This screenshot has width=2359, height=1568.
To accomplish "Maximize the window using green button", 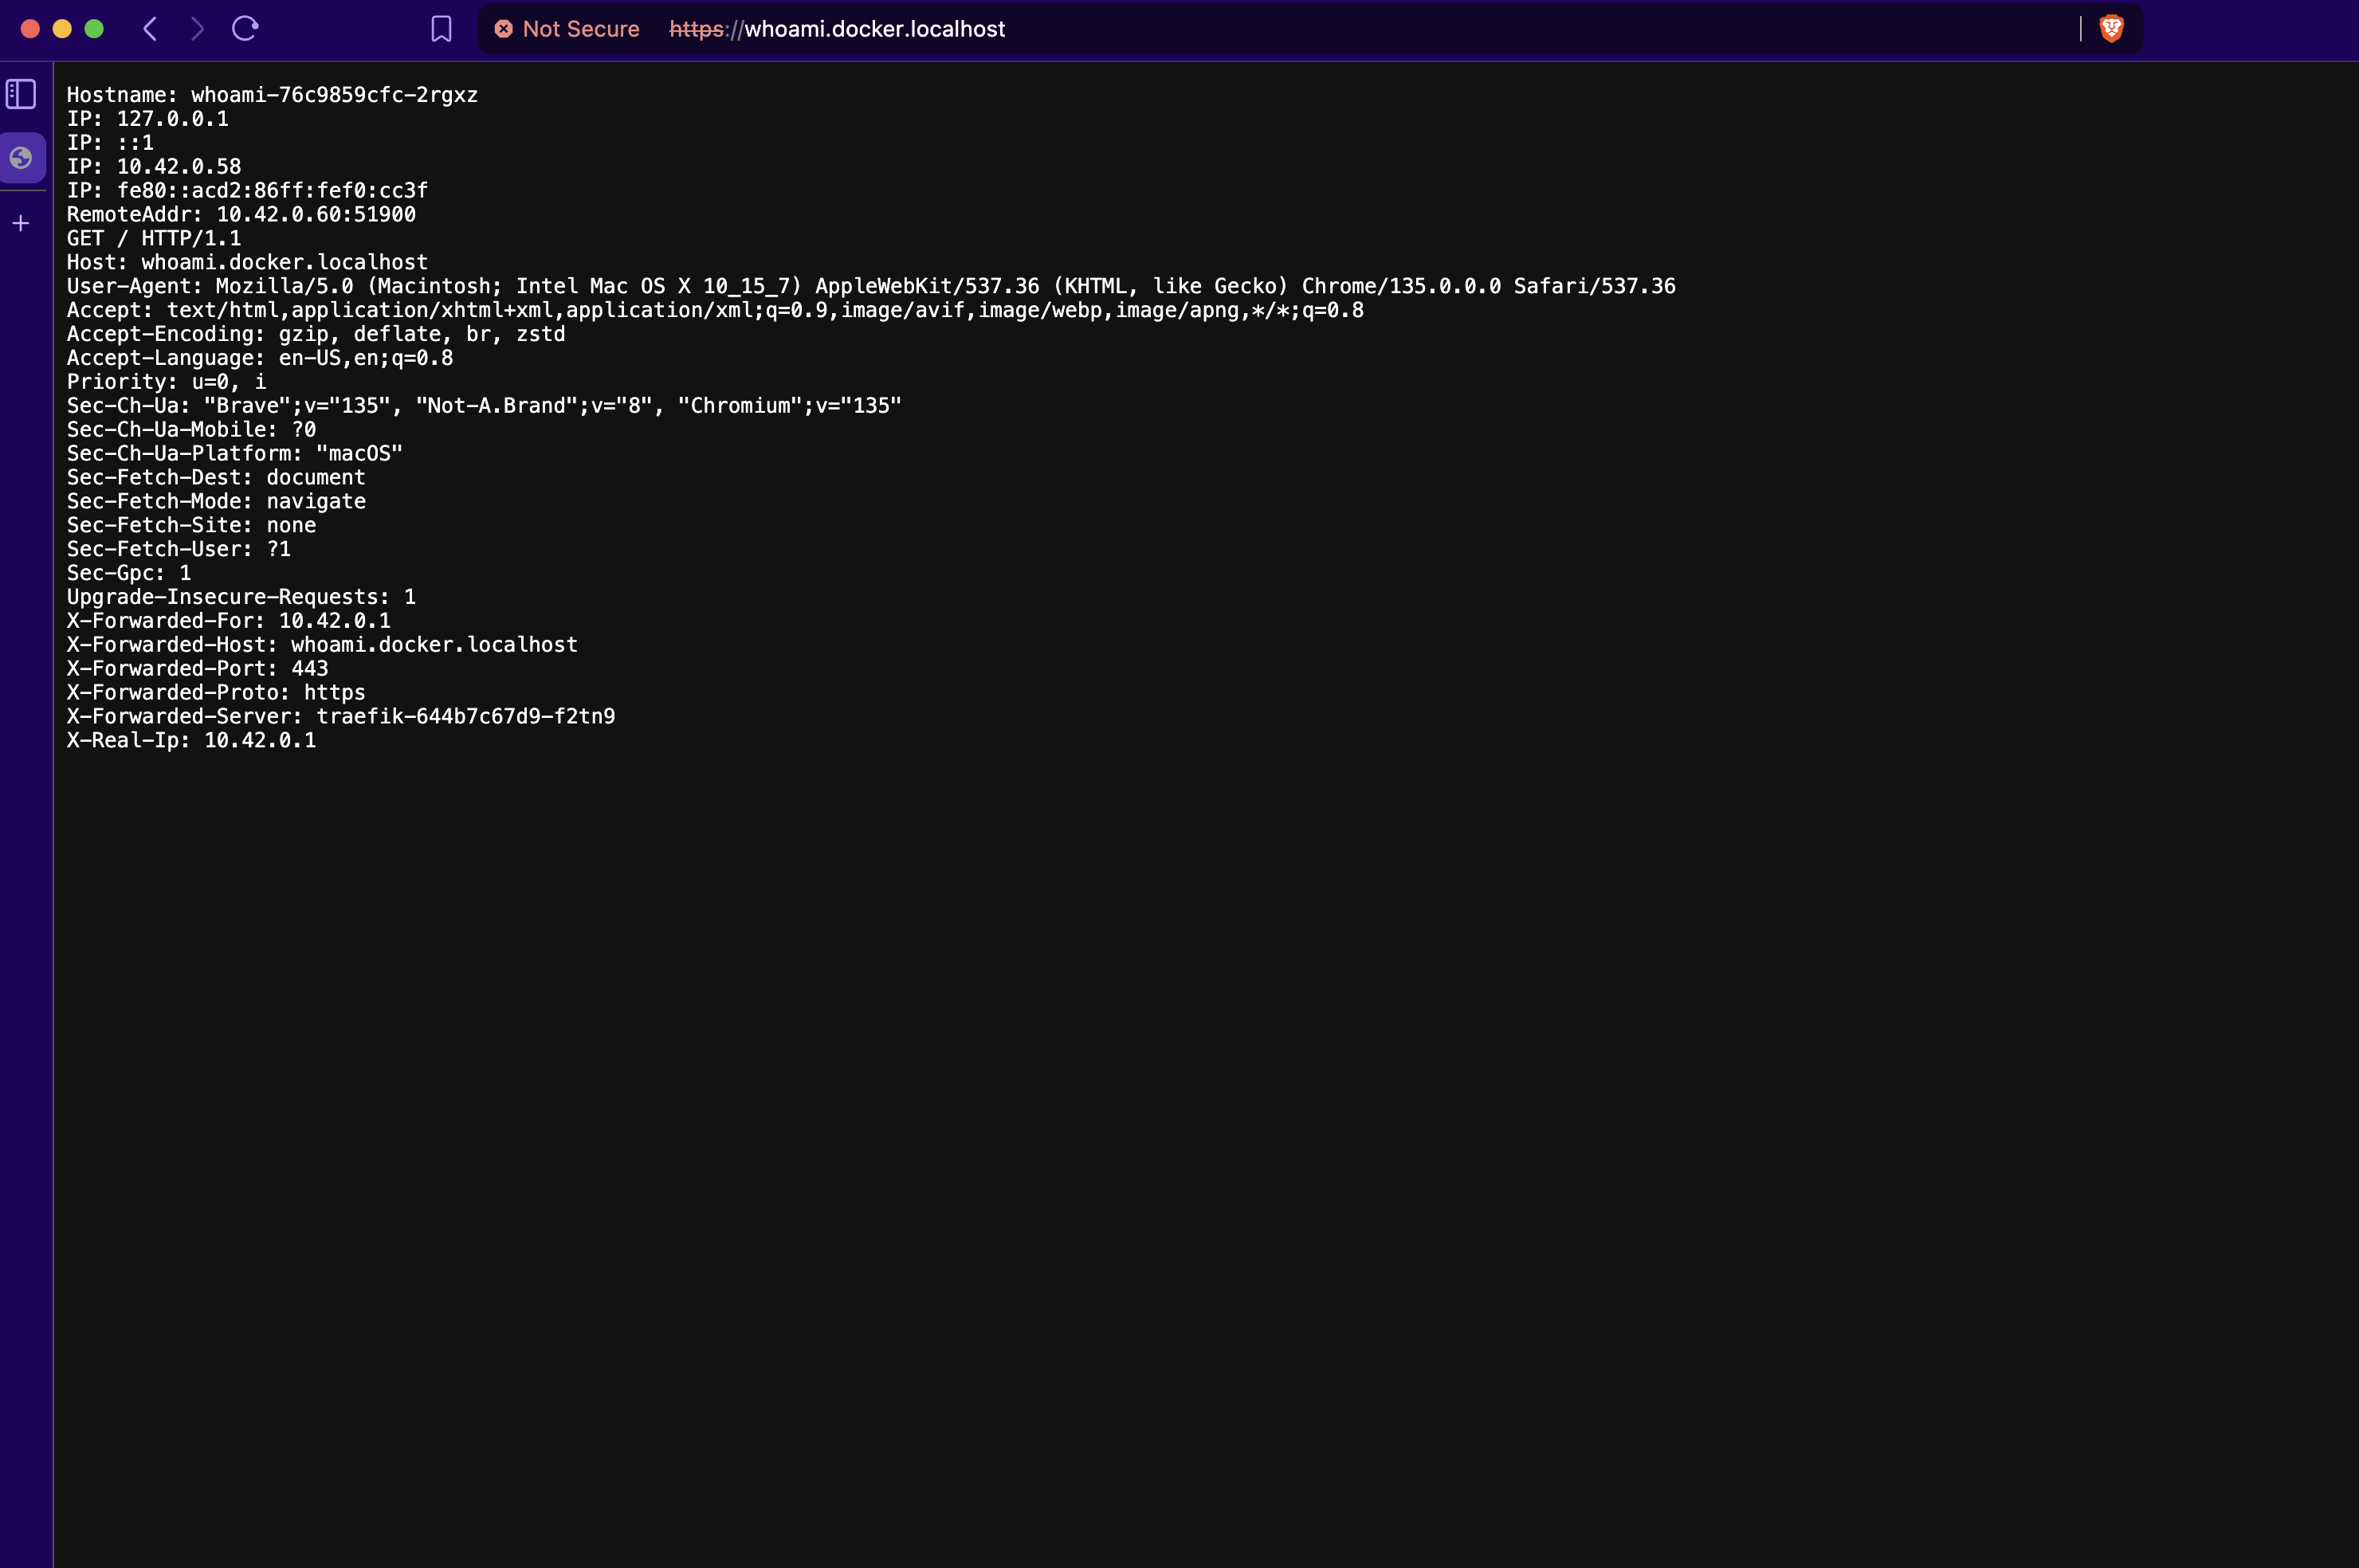I will click(x=94, y=29).
